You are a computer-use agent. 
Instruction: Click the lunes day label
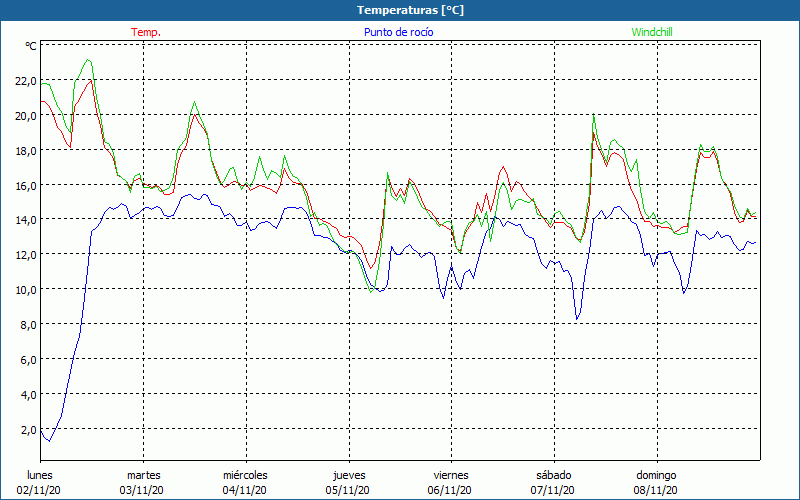click(40, 475)
